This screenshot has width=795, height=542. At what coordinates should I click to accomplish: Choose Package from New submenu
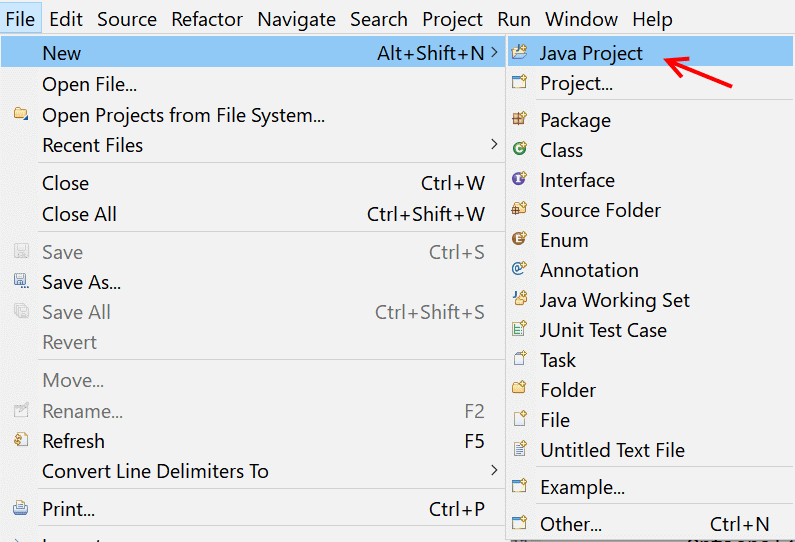[x=650, y=120]
